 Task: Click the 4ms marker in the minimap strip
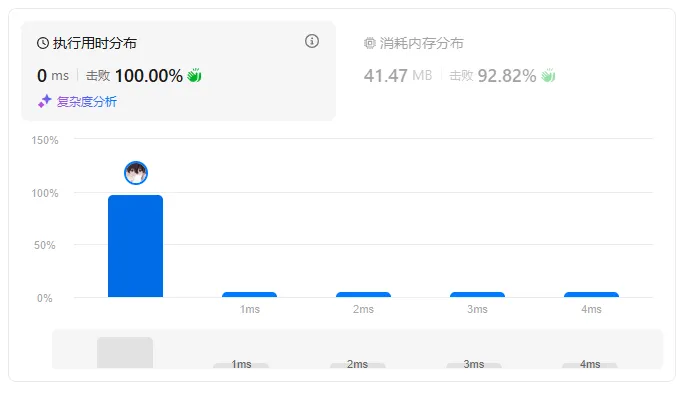[590, 365]
